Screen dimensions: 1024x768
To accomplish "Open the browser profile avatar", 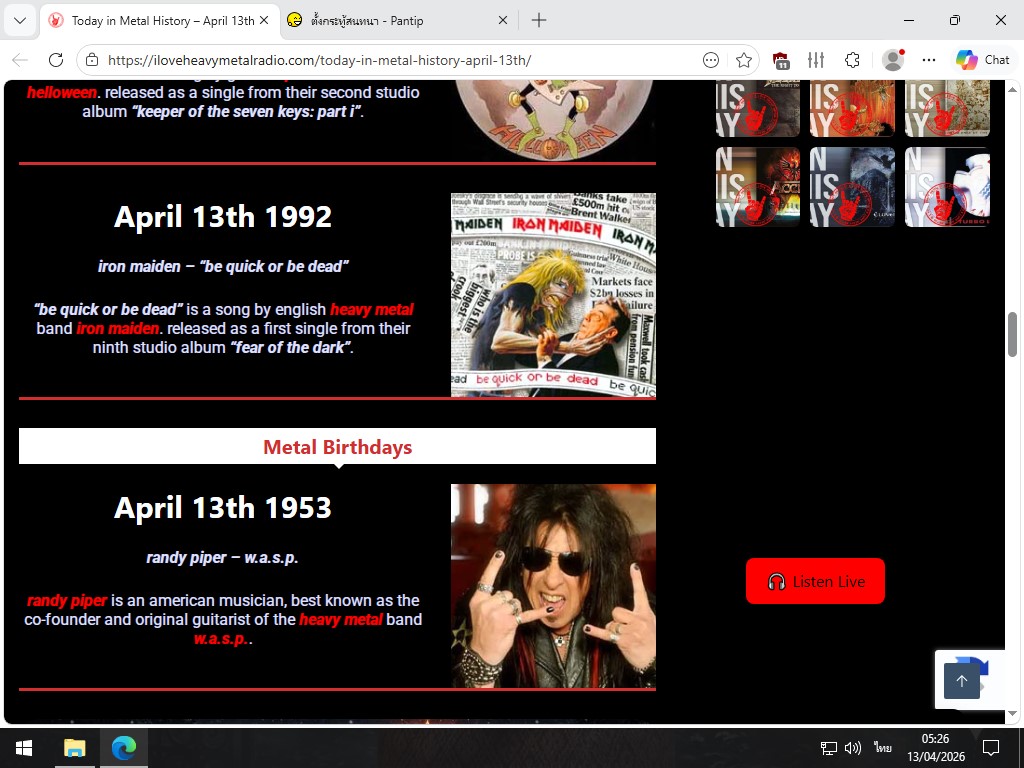I will click(x=893, y=60).
